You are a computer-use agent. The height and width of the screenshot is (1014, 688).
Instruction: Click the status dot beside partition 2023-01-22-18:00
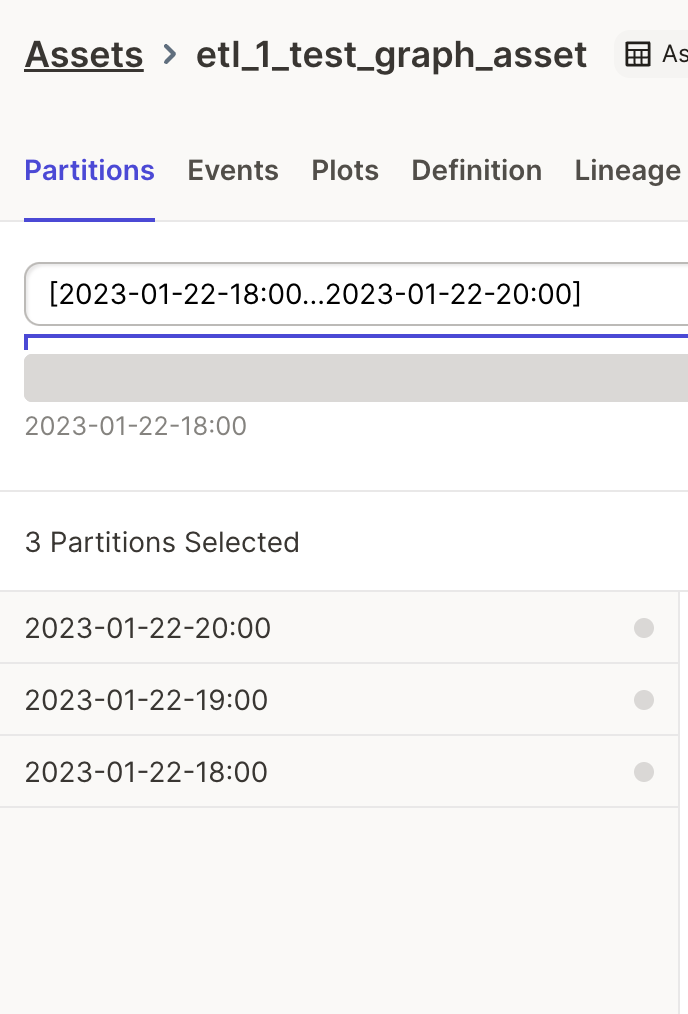point(643,771)
